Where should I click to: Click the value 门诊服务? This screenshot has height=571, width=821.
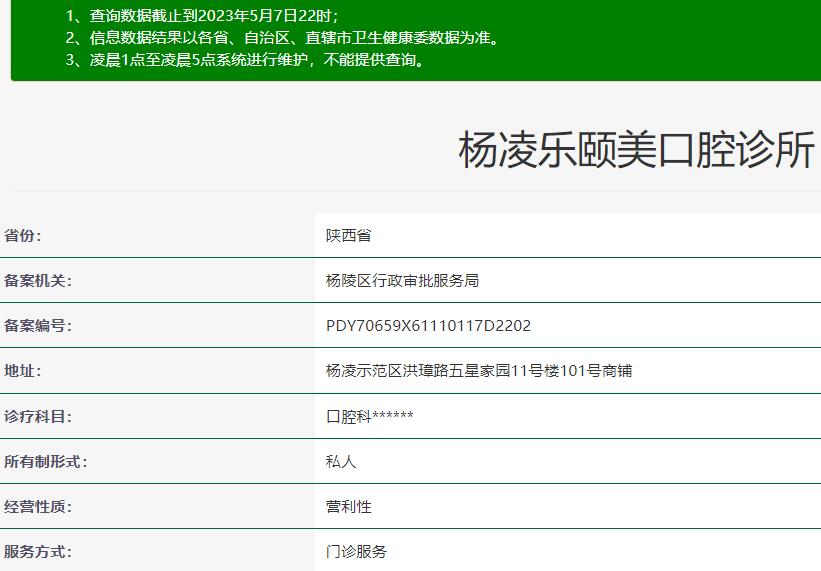[x=356, y=552]
